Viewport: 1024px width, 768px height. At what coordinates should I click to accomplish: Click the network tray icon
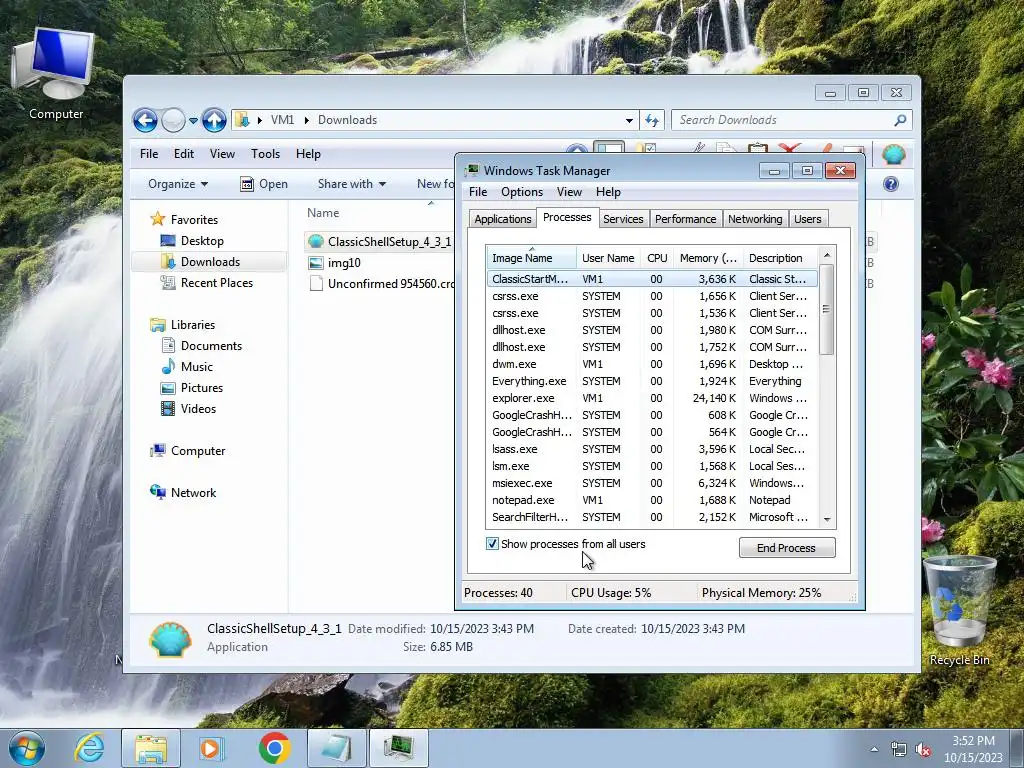[x=899, y=750]
